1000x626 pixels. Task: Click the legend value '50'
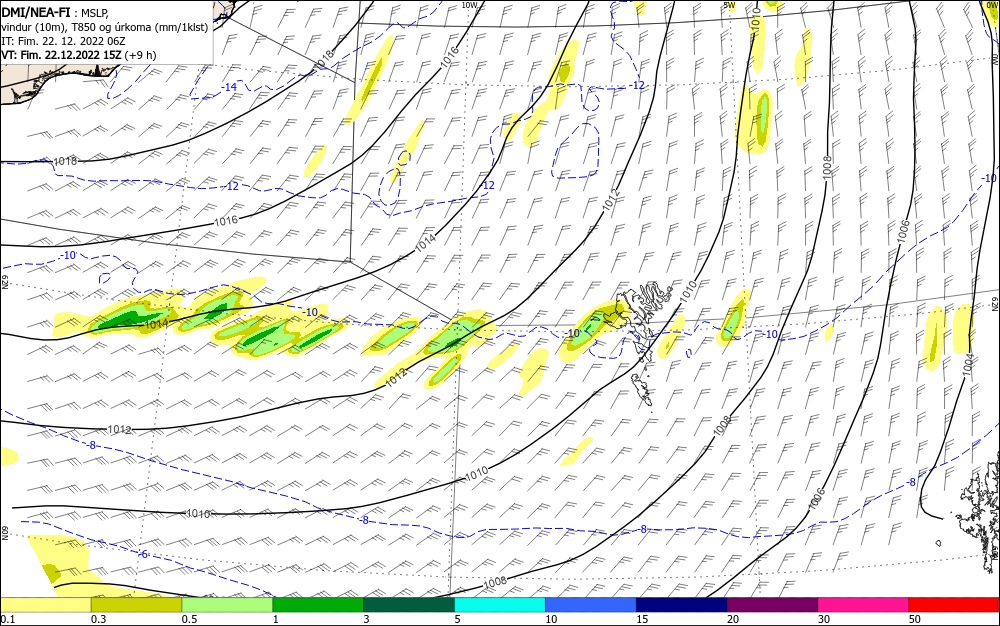point(915,619)
